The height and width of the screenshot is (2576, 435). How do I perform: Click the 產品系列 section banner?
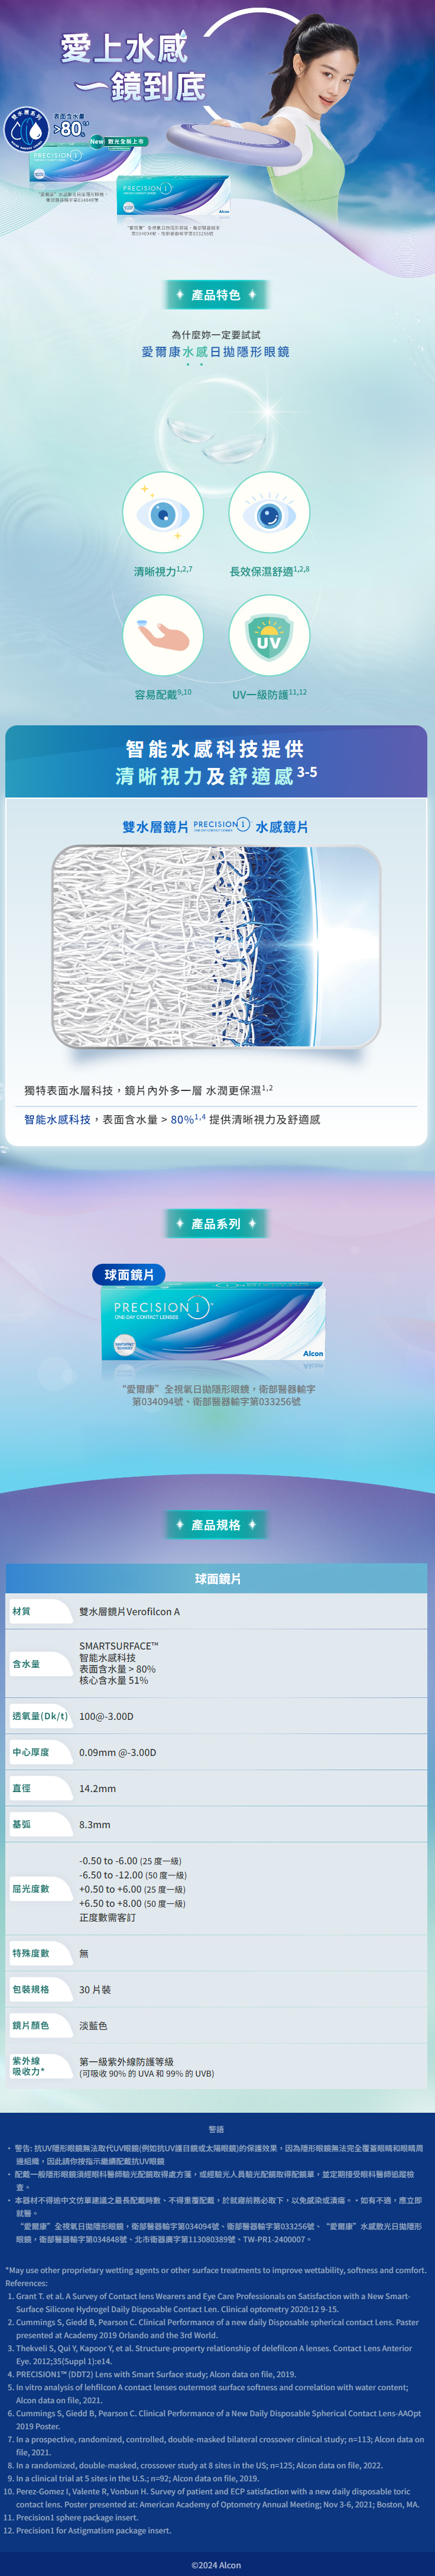[216, 1223]
